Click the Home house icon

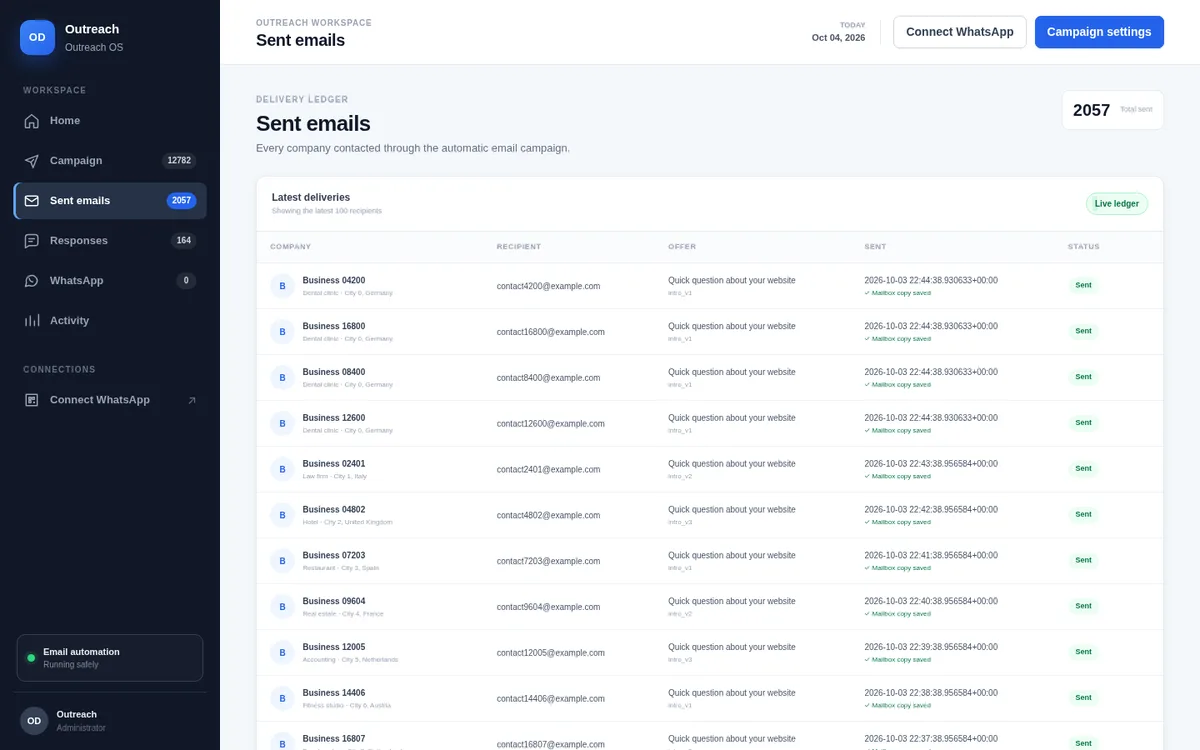[x=32, y=121]
